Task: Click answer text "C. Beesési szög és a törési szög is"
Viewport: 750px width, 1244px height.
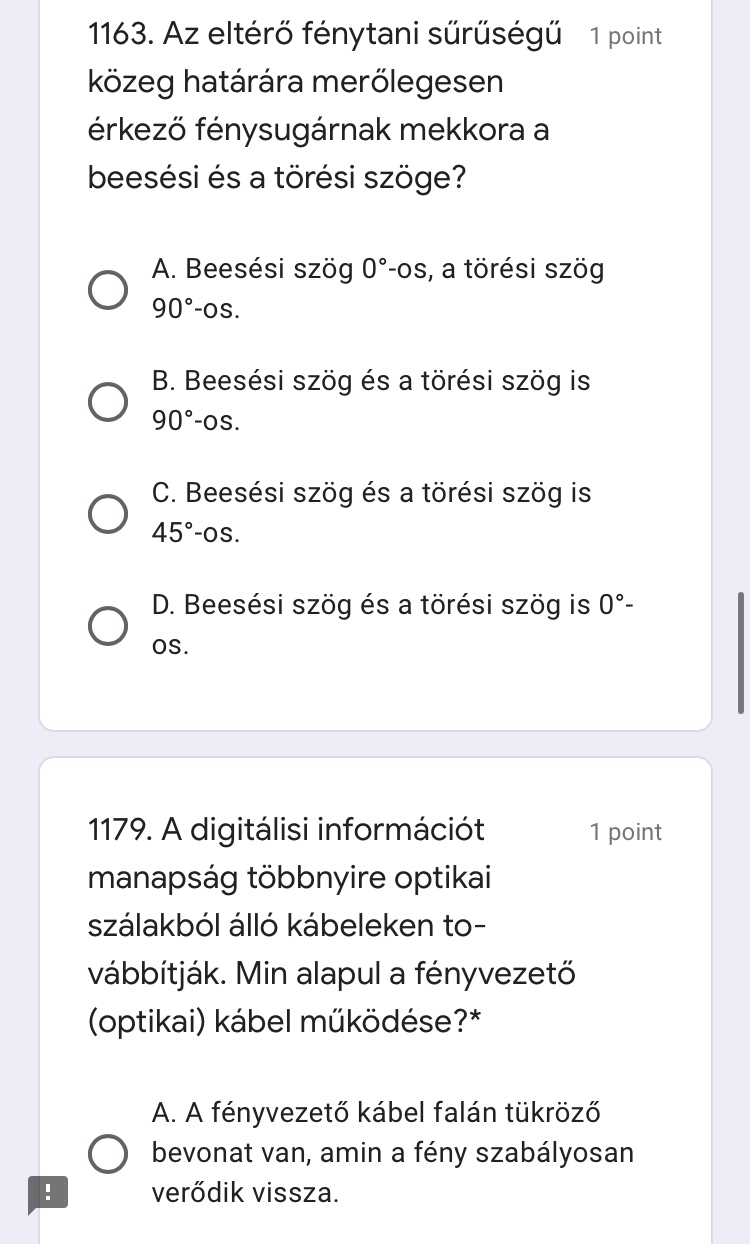Action: click(371, 494)
